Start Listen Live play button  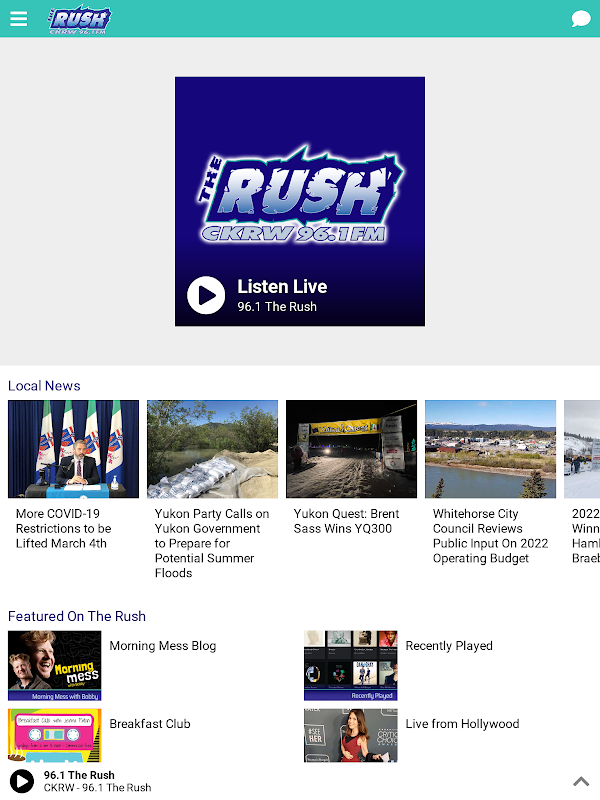(206, 295)
